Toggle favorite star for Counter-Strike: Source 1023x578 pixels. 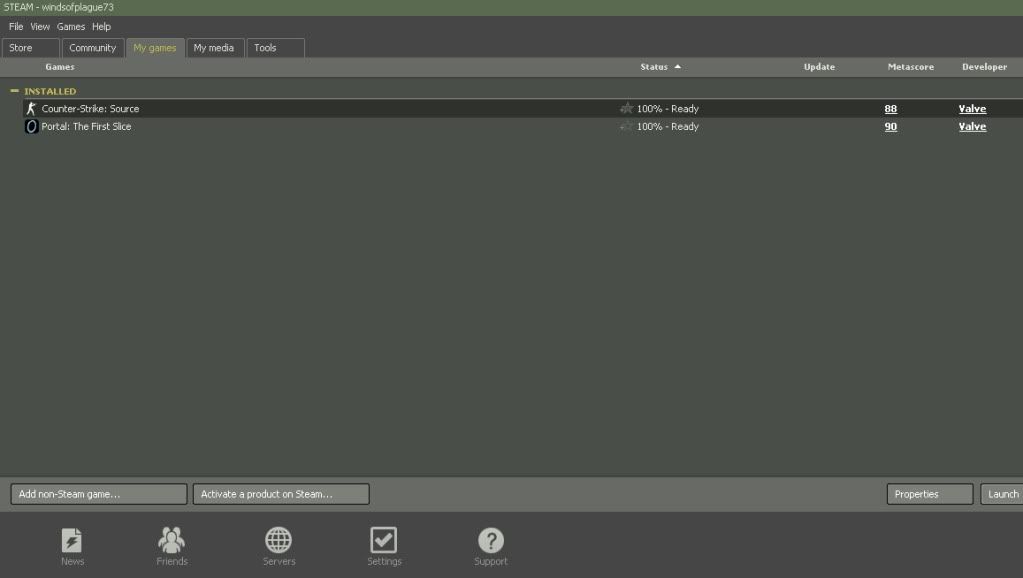click(626, 108)
